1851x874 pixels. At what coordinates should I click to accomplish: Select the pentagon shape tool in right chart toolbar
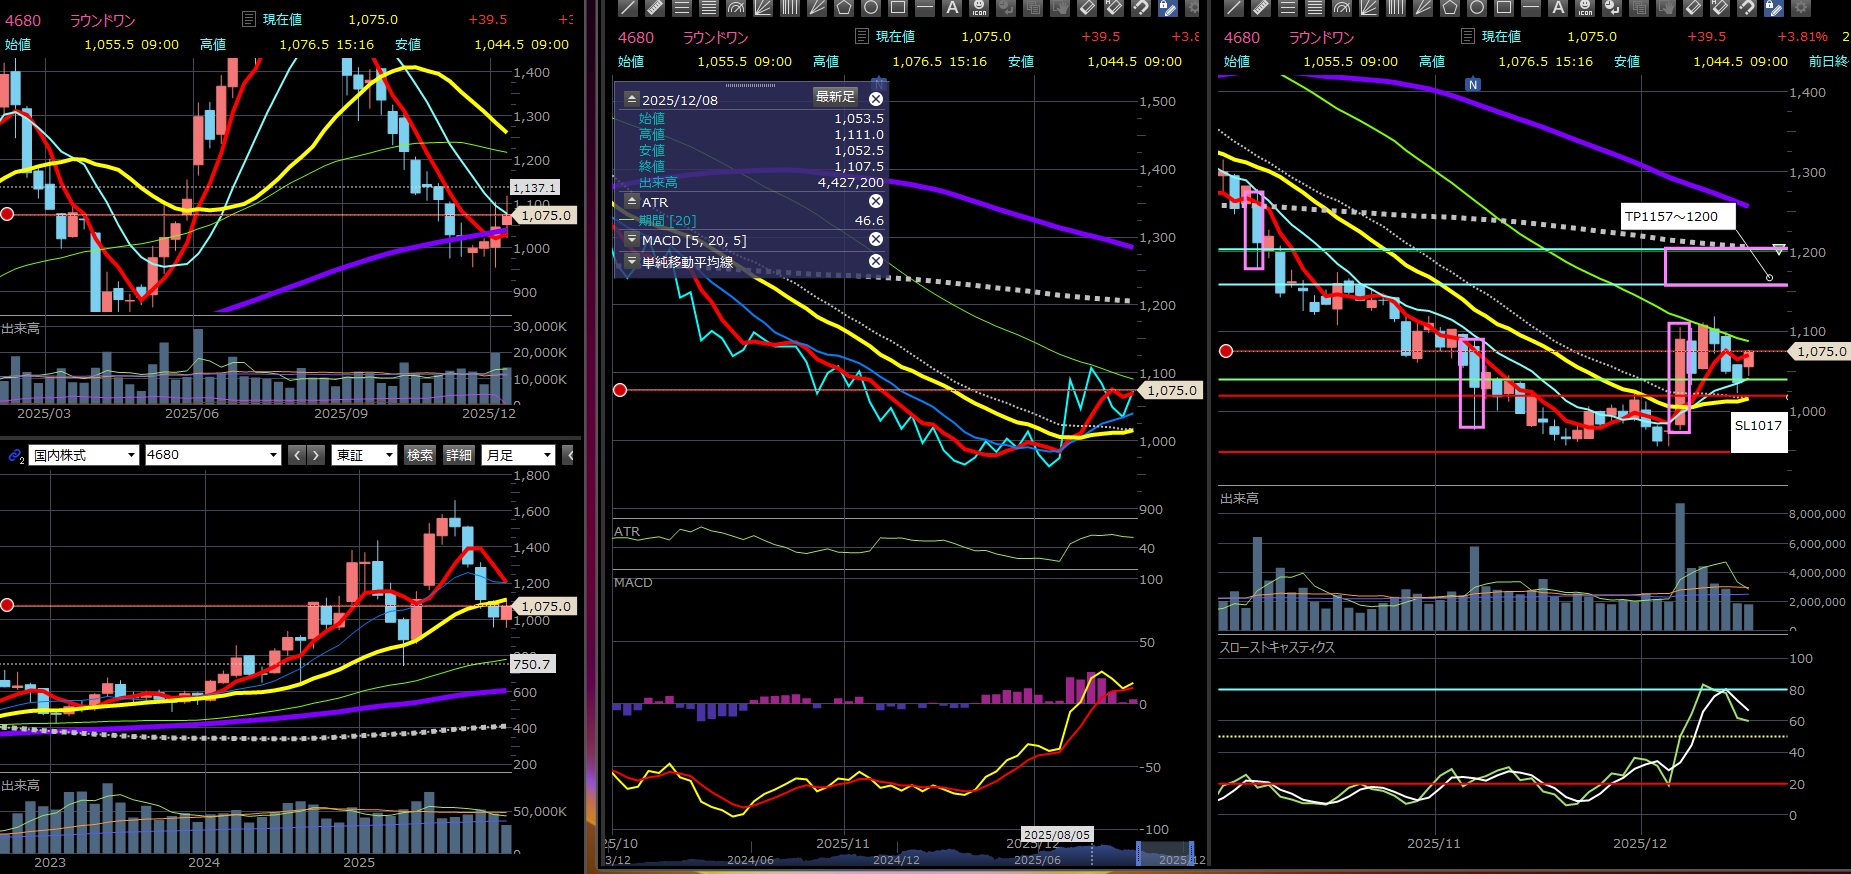pos(1450,7)
